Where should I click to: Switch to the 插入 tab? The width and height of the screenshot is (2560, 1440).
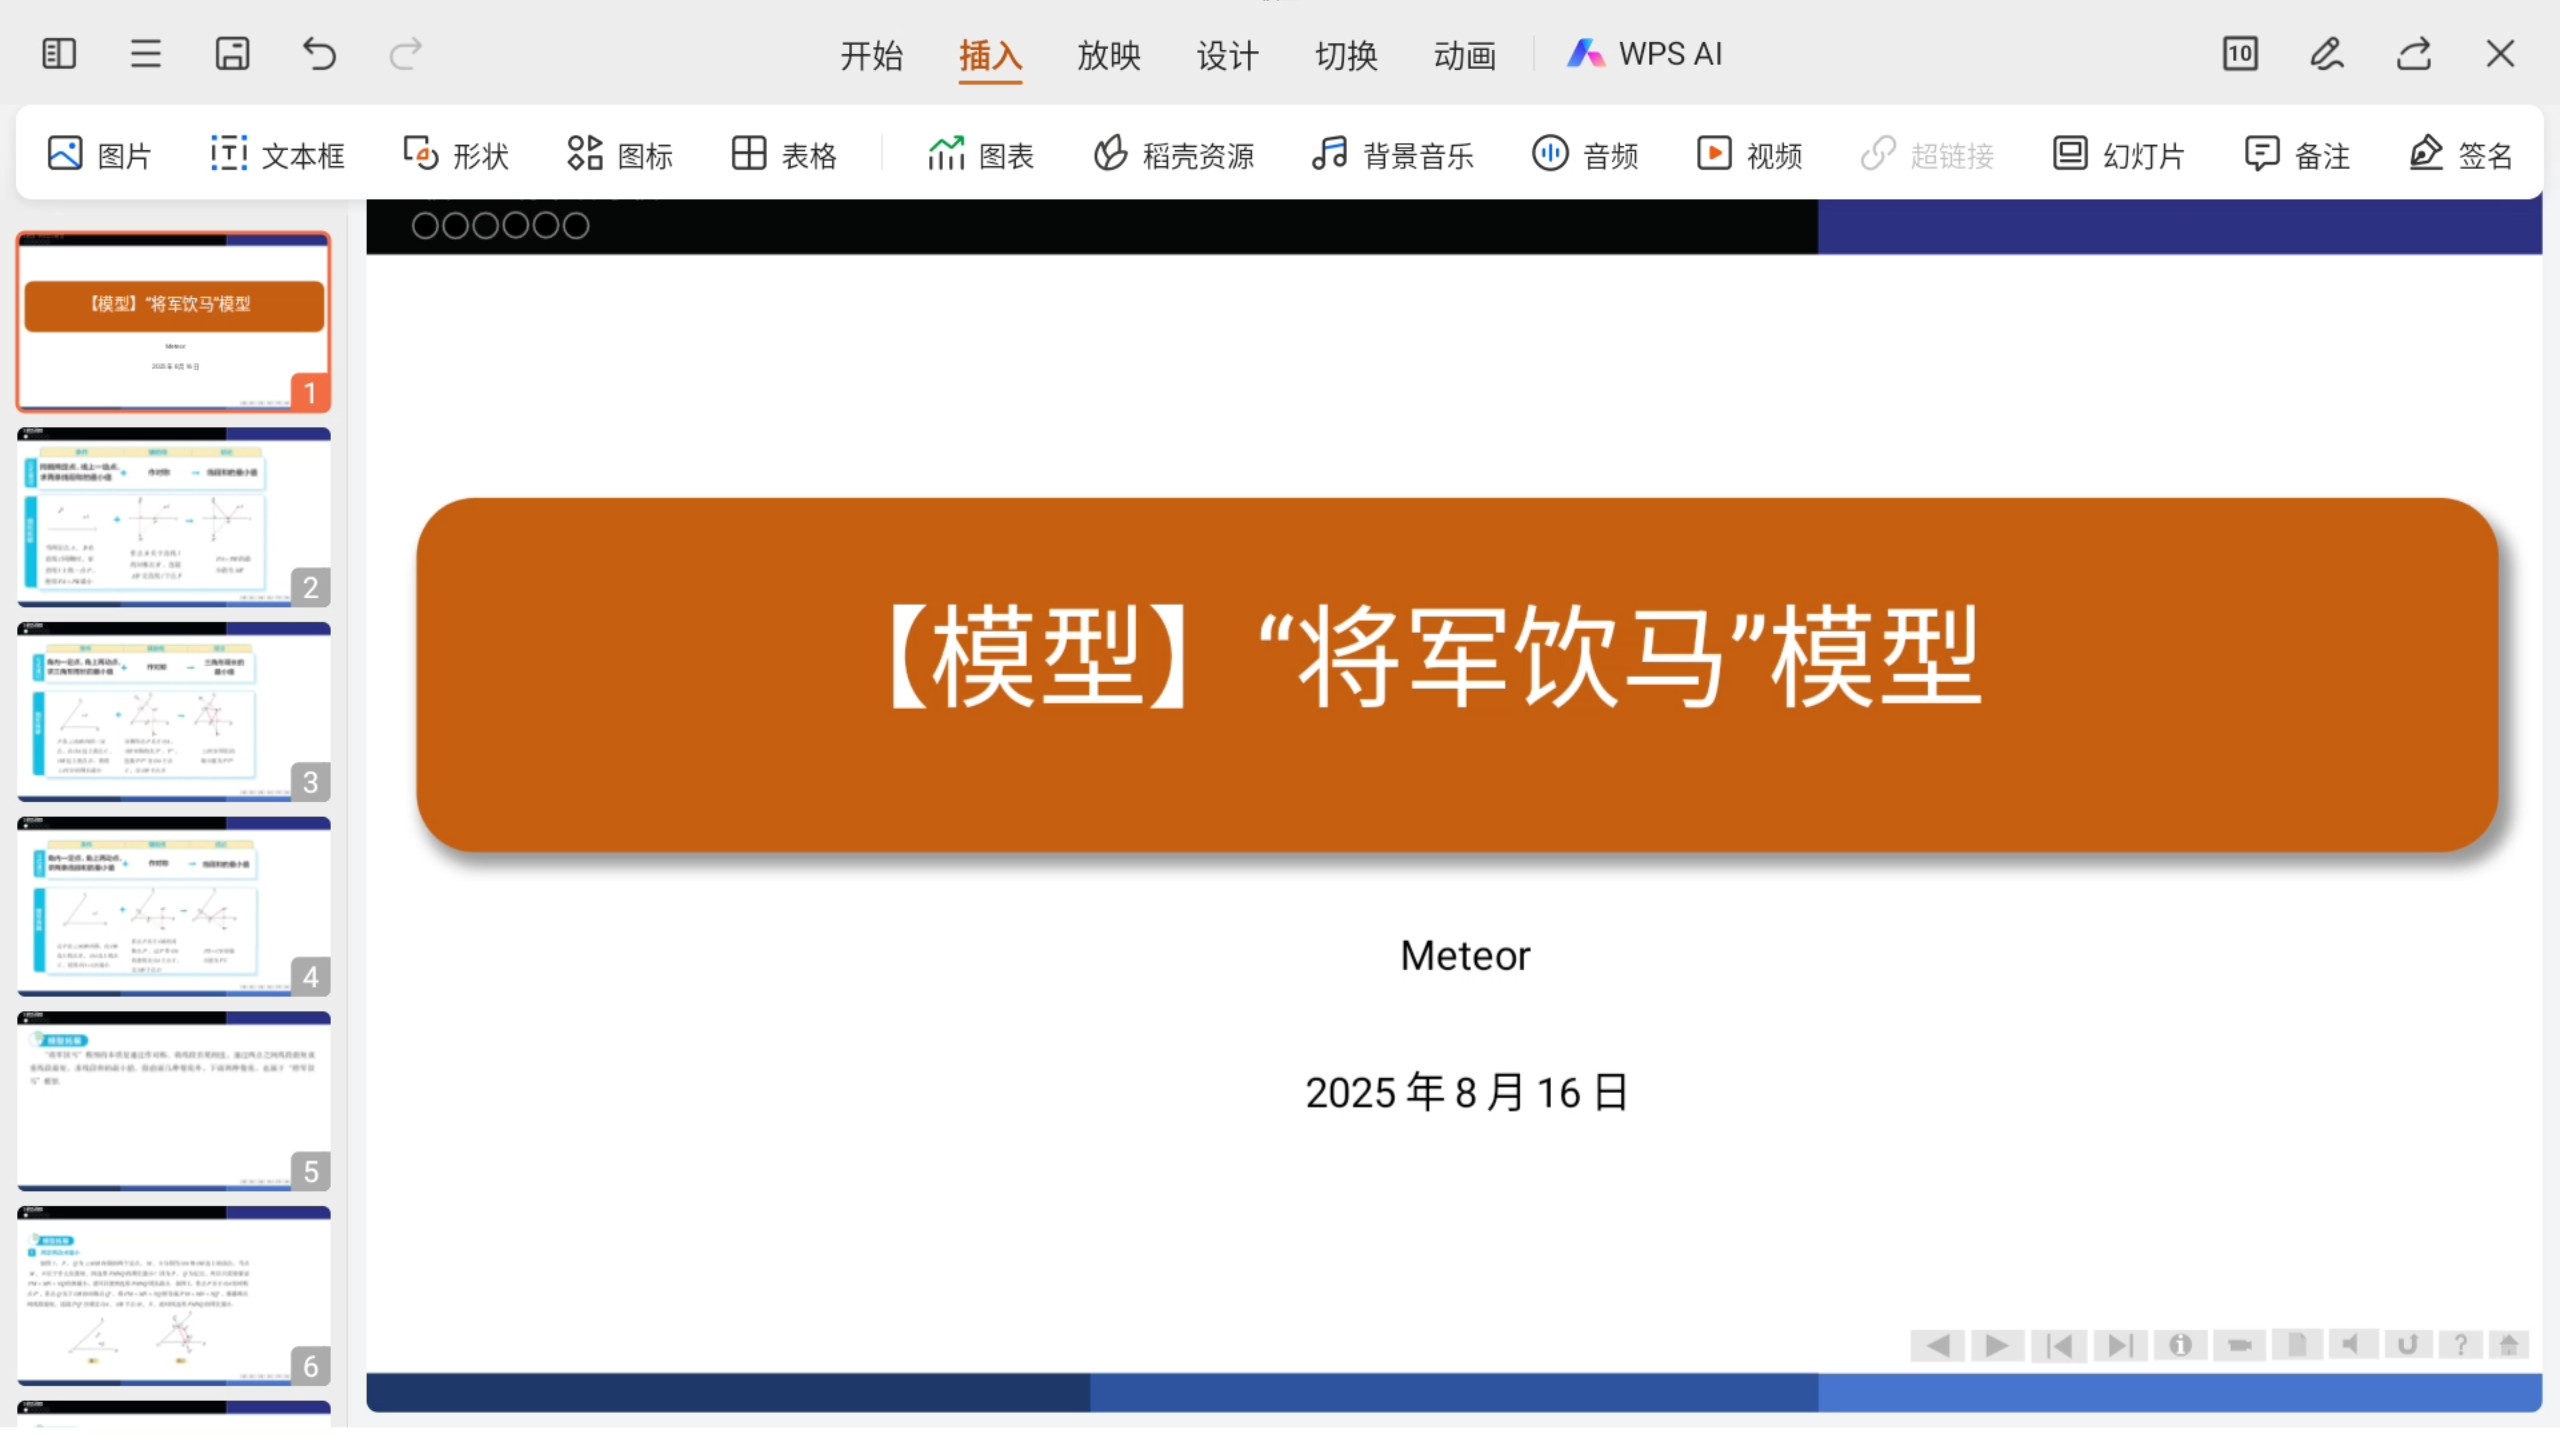click(x=990, y=55)
